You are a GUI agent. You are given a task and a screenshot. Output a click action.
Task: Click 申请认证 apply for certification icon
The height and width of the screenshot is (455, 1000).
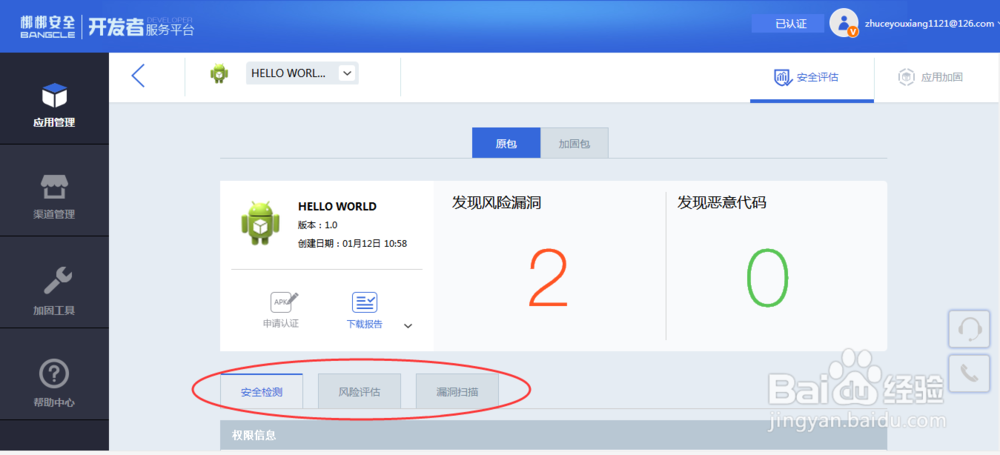[281, 310]
